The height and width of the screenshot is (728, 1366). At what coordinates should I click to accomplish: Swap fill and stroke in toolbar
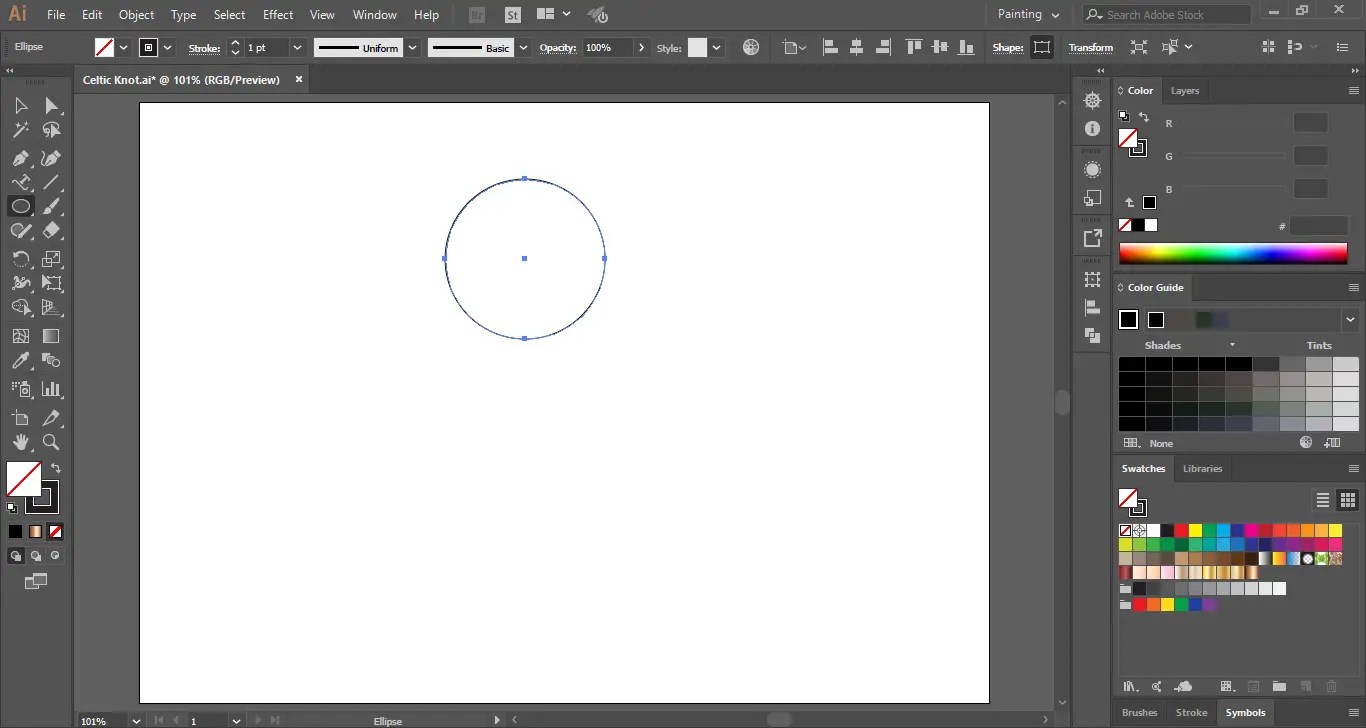pos(56,467)
